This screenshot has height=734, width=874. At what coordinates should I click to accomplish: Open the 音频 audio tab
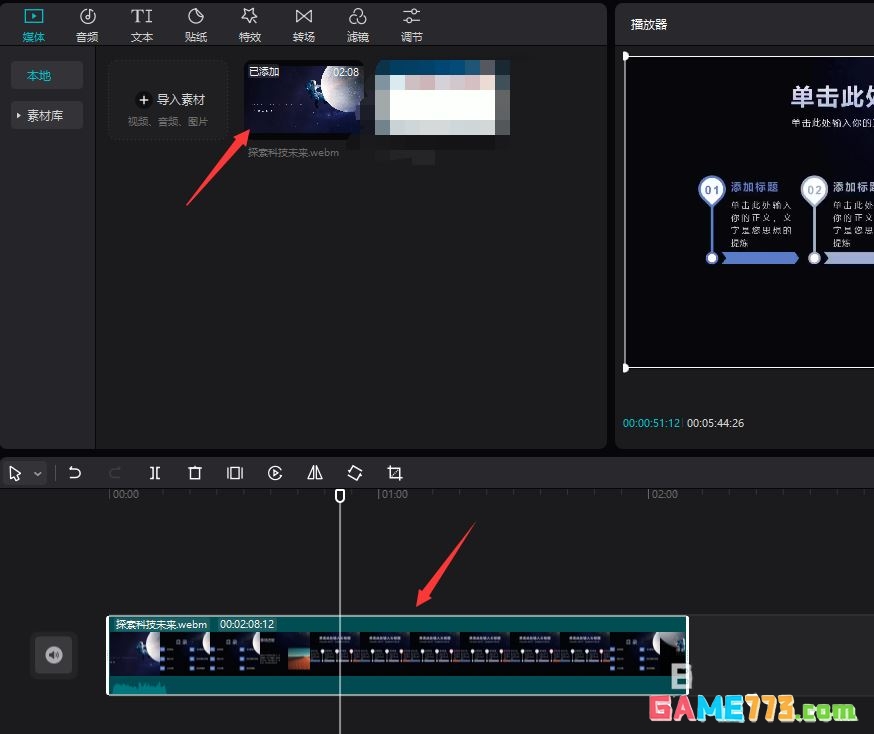pos(88,24)
